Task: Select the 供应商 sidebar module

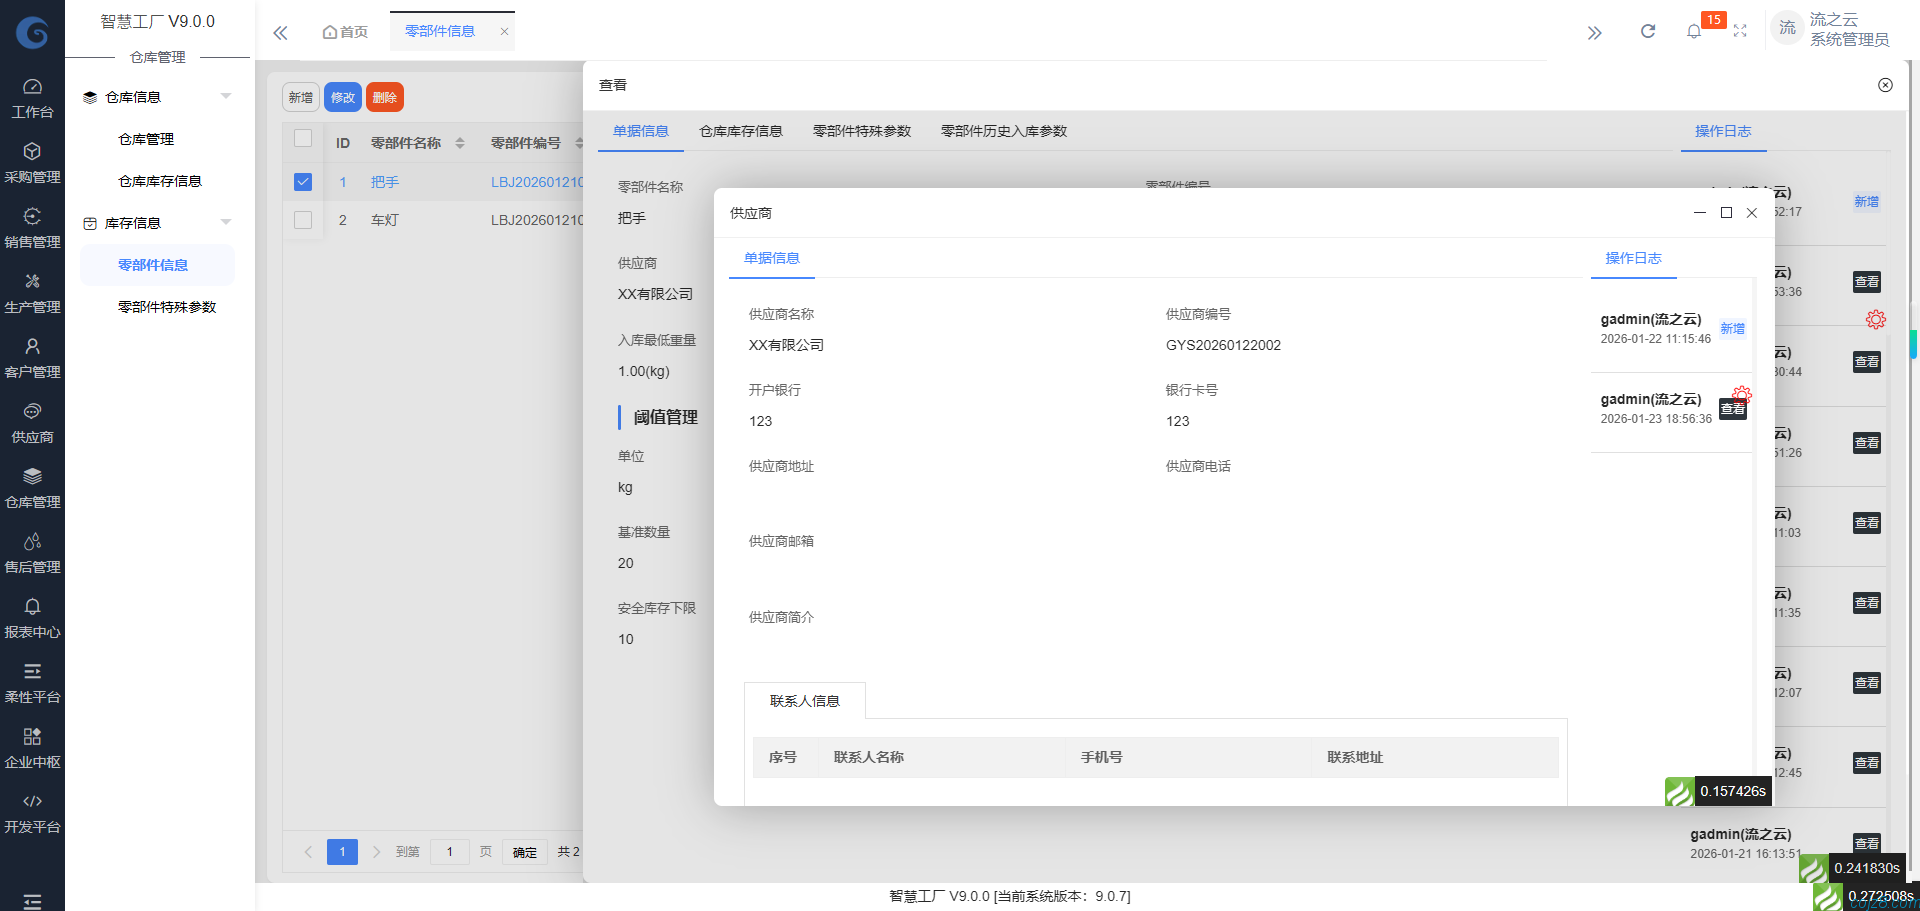Action: coord(32,423)
